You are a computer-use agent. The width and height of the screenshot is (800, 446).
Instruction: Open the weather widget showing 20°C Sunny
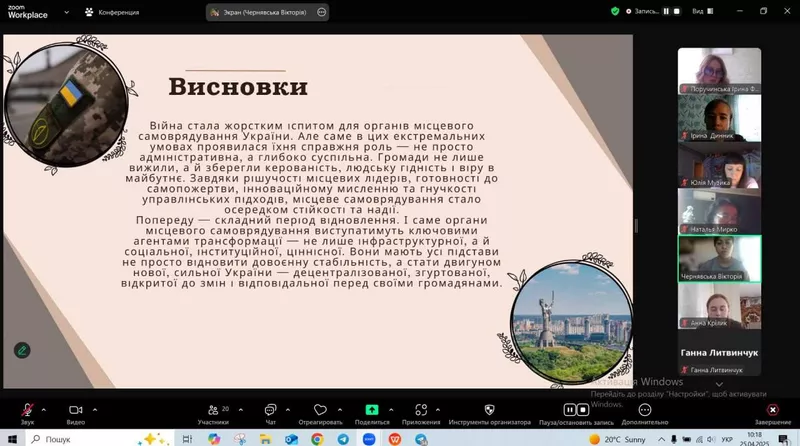(x=617, y=439)
